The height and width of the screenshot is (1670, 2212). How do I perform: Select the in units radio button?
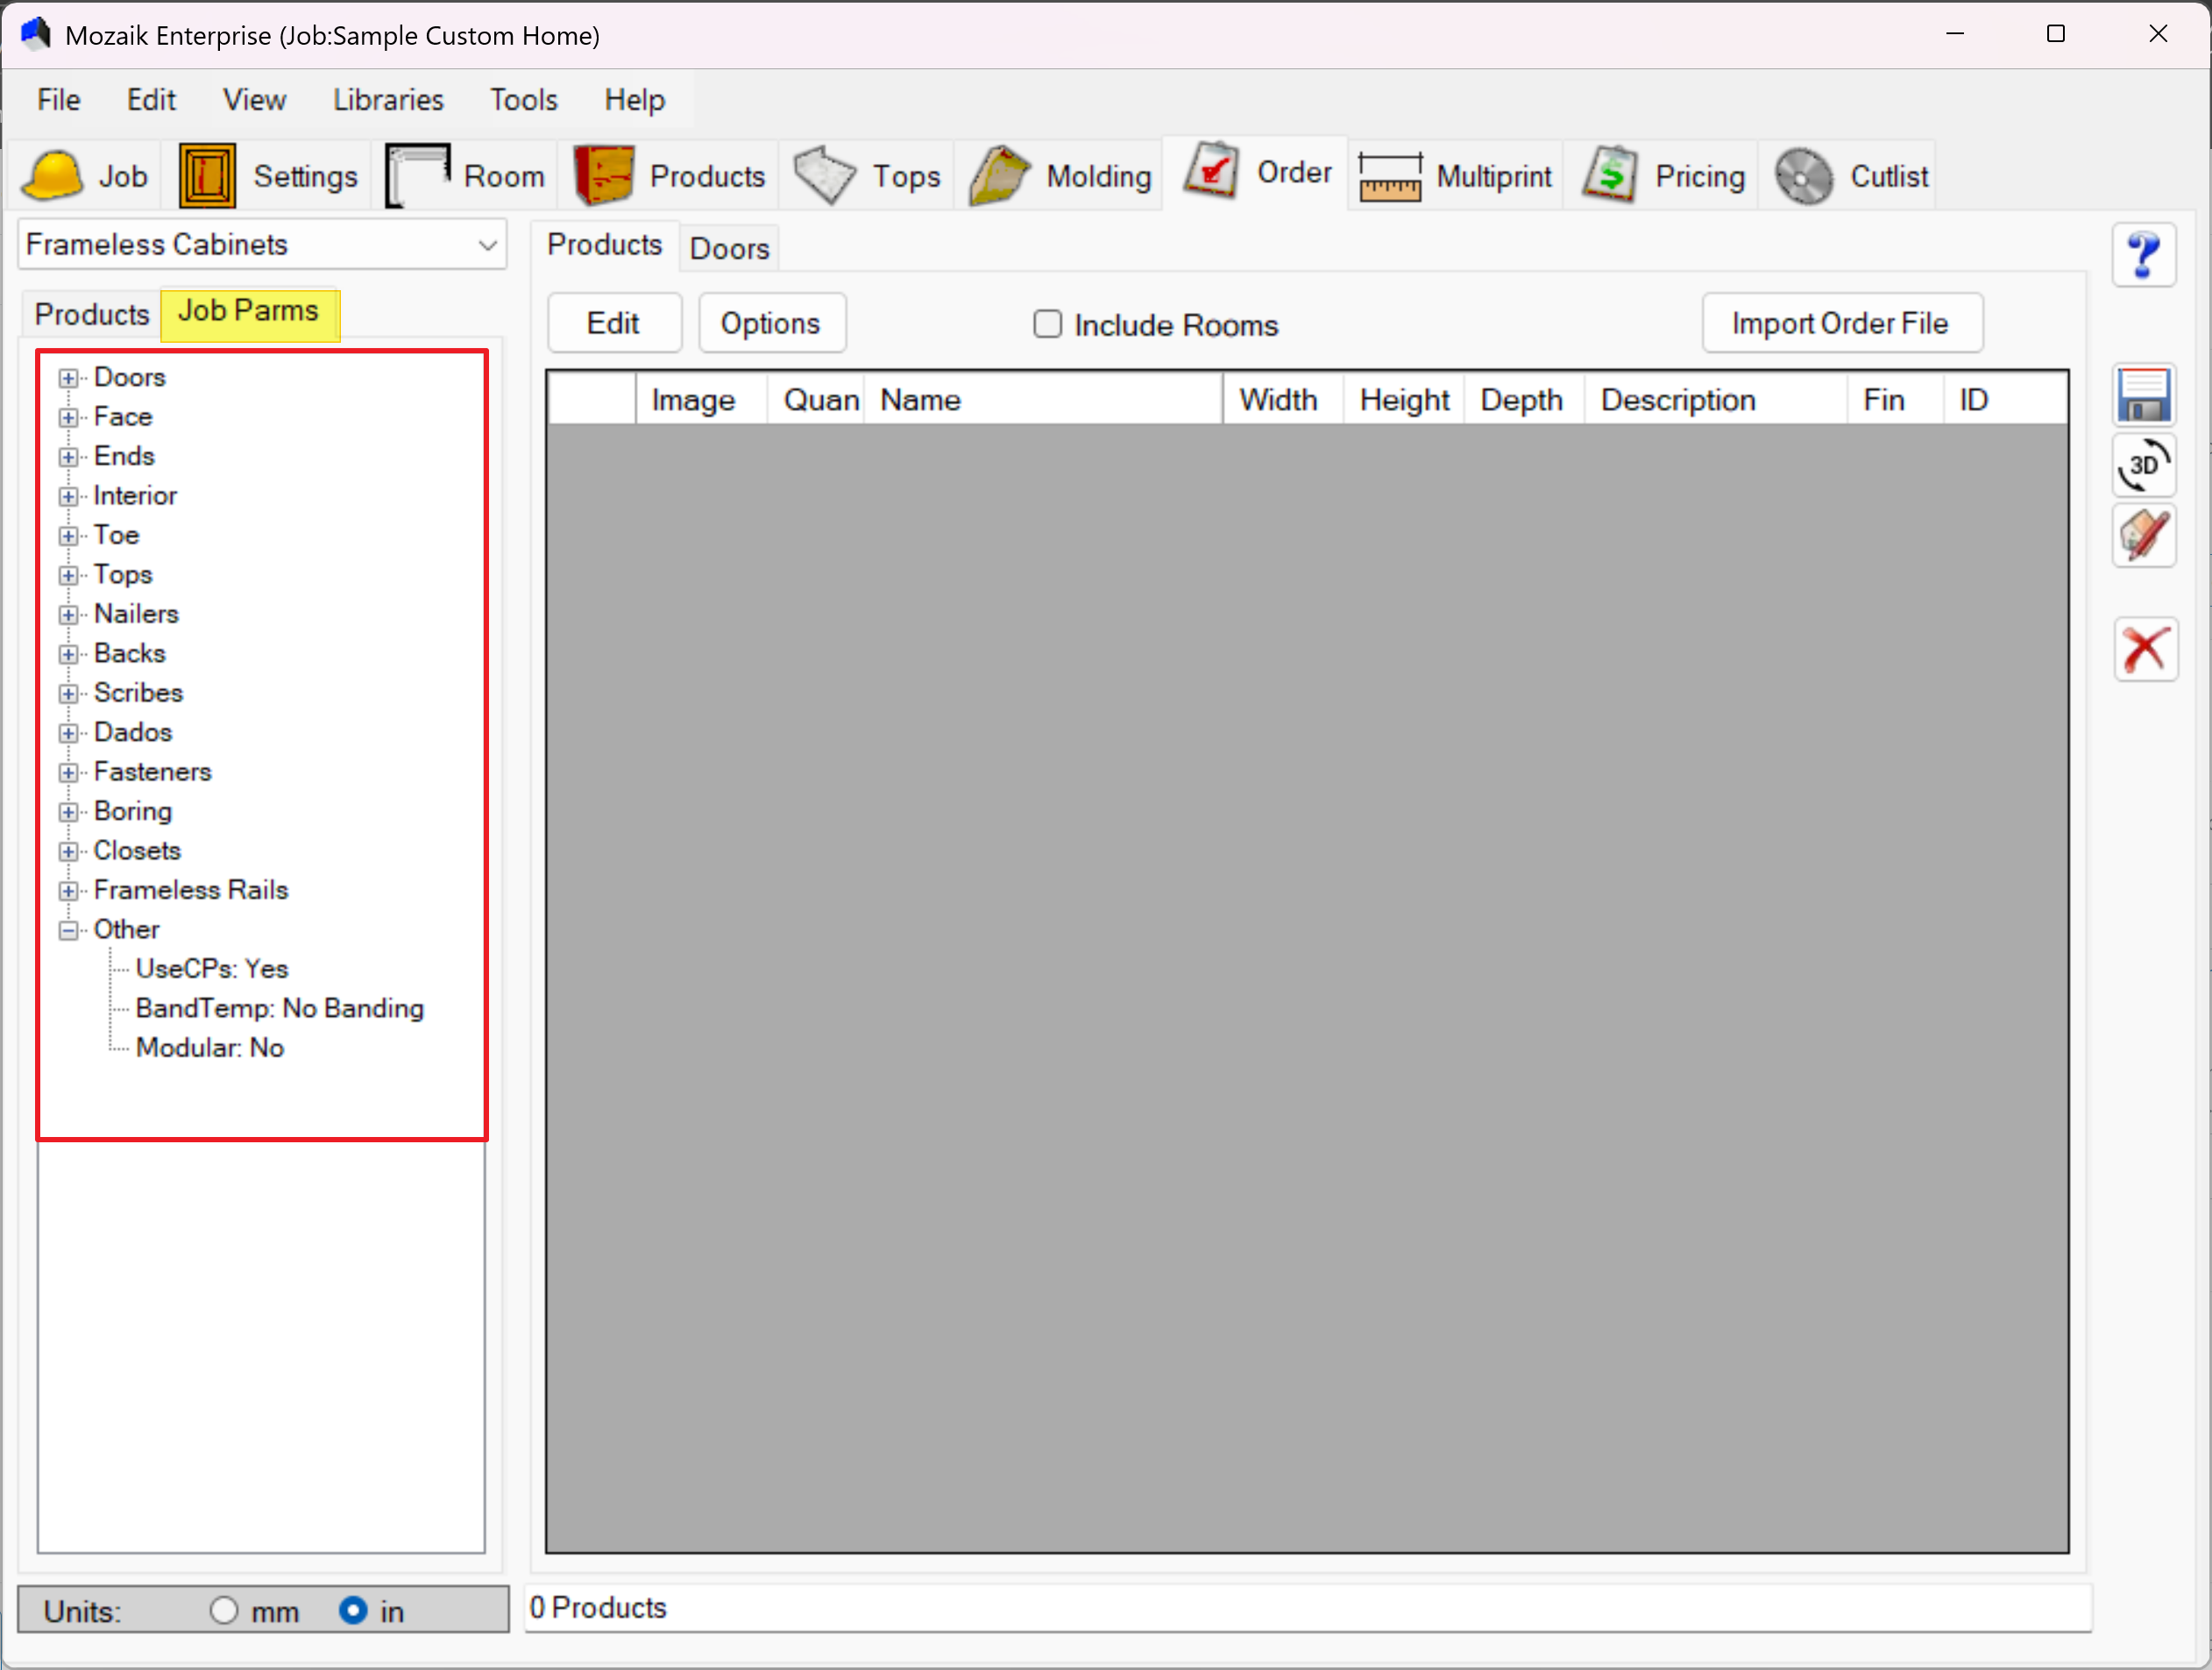tap(353, 1610)
